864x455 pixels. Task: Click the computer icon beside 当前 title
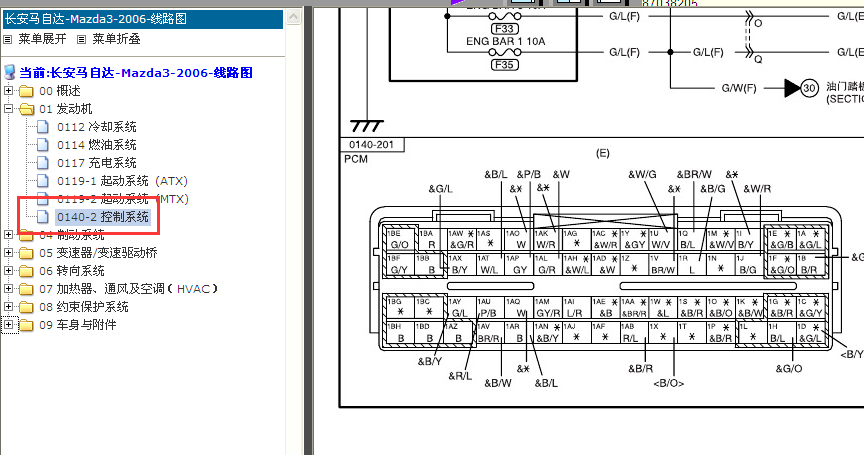click(9, 72)
